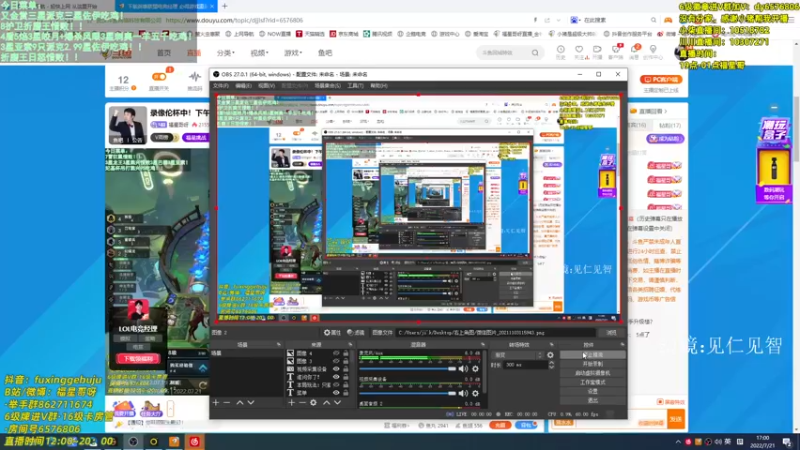The width and height of the screenshot is (800, 450).
Task: Open the OBS 工具(T) menu
Action: pos(355,86)
